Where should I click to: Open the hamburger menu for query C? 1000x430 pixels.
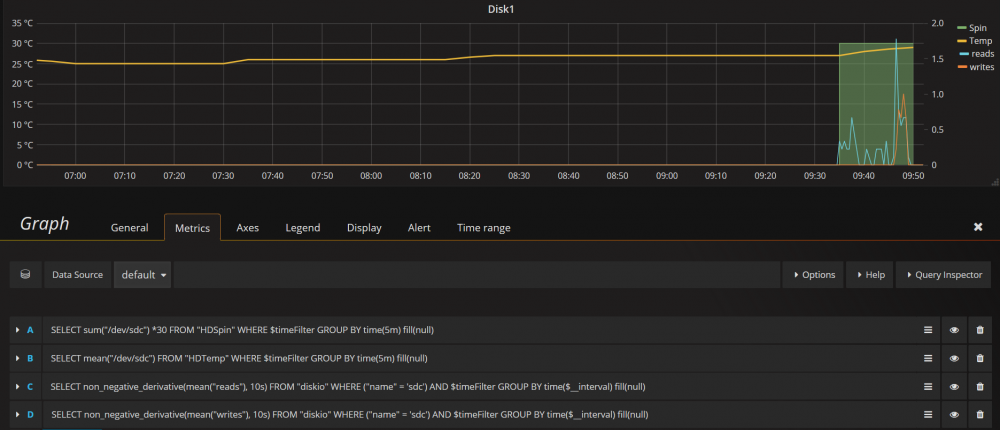point(928,387)
